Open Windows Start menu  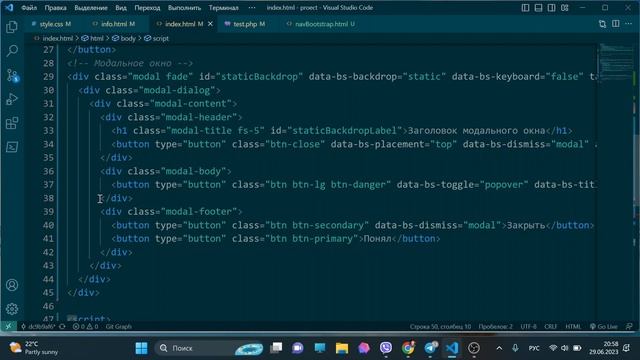[x=141, y=348]
